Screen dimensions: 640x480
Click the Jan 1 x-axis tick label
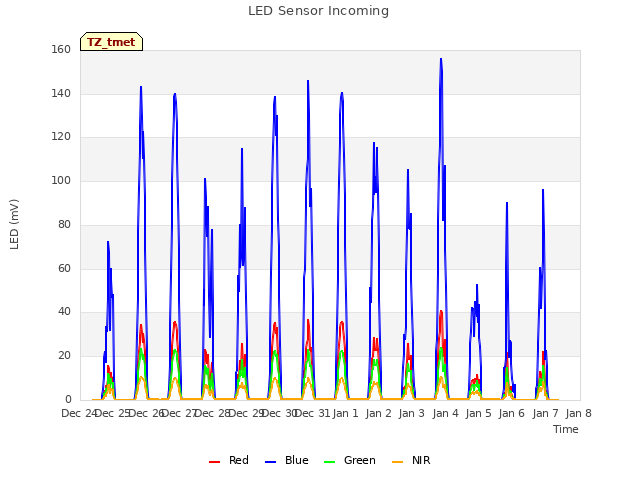345,413
